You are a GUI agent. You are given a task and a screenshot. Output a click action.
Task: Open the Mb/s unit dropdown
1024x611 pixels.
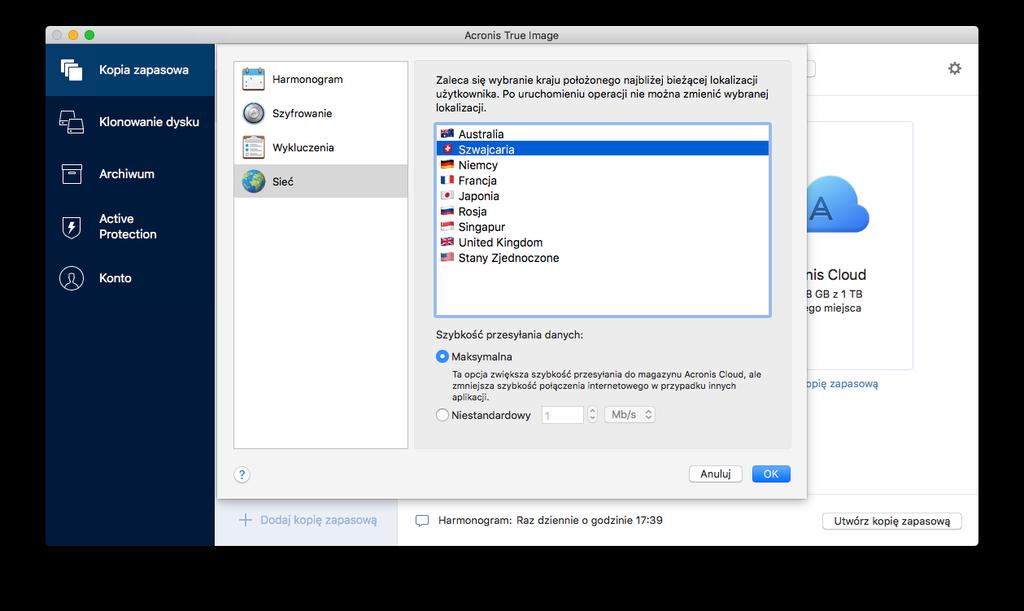point(630,415)
